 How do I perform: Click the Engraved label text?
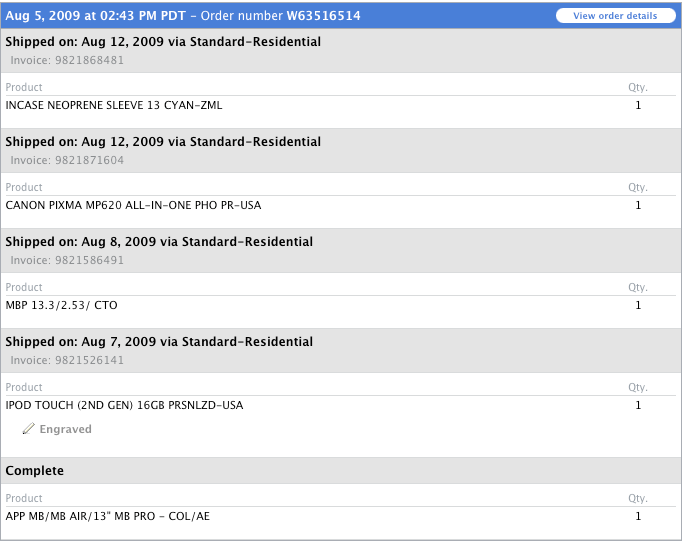(65, 429)
